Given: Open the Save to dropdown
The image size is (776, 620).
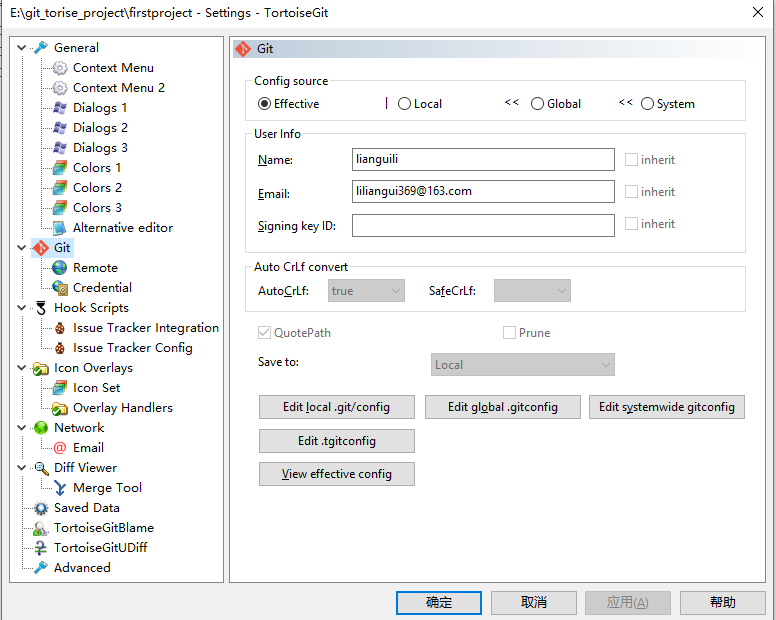Looking at the screenshot, I should coord(523,365).
